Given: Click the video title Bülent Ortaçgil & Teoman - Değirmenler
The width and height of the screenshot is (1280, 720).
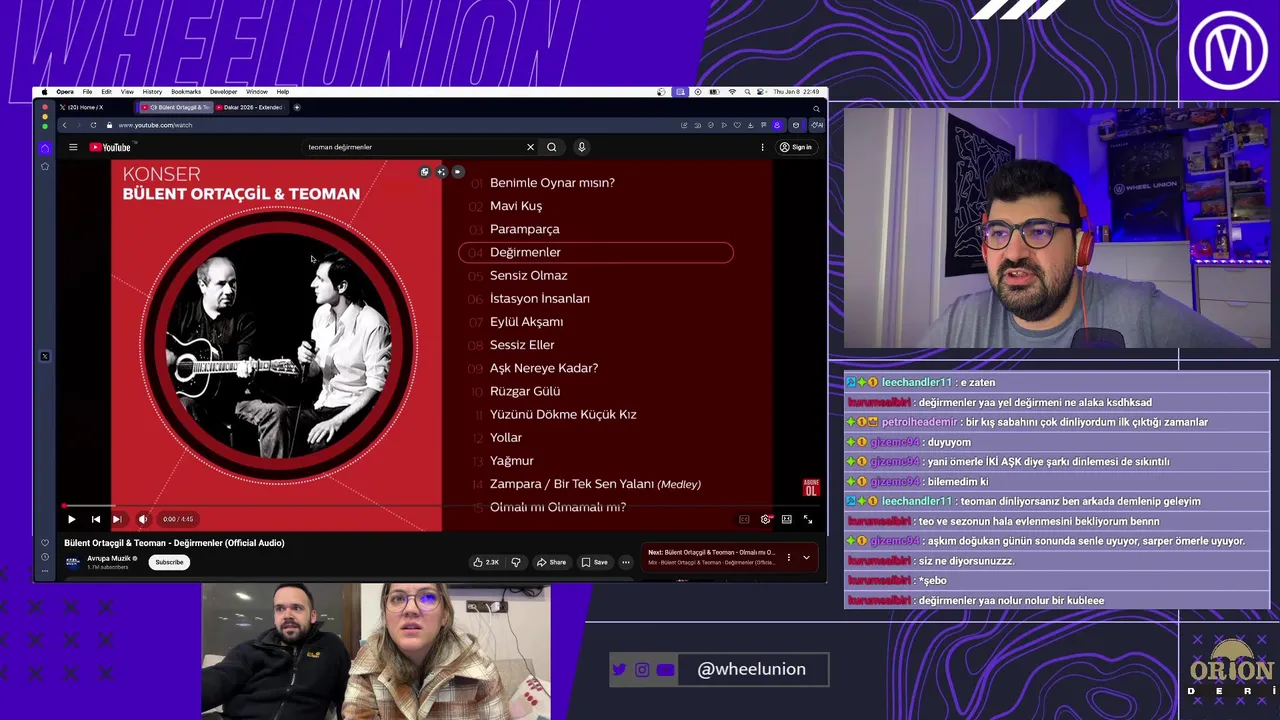Looking at the screenshot, I should 174,543.
